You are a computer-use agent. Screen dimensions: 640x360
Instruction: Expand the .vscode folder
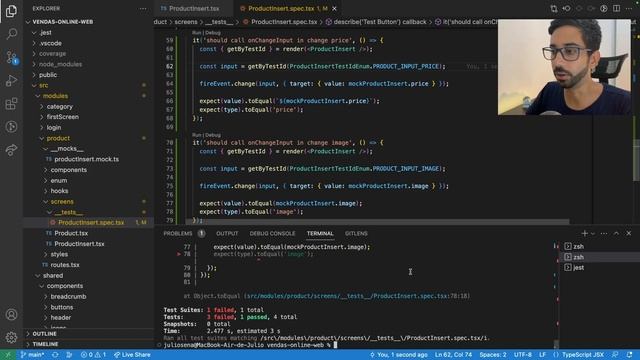[x=51, y=43]
